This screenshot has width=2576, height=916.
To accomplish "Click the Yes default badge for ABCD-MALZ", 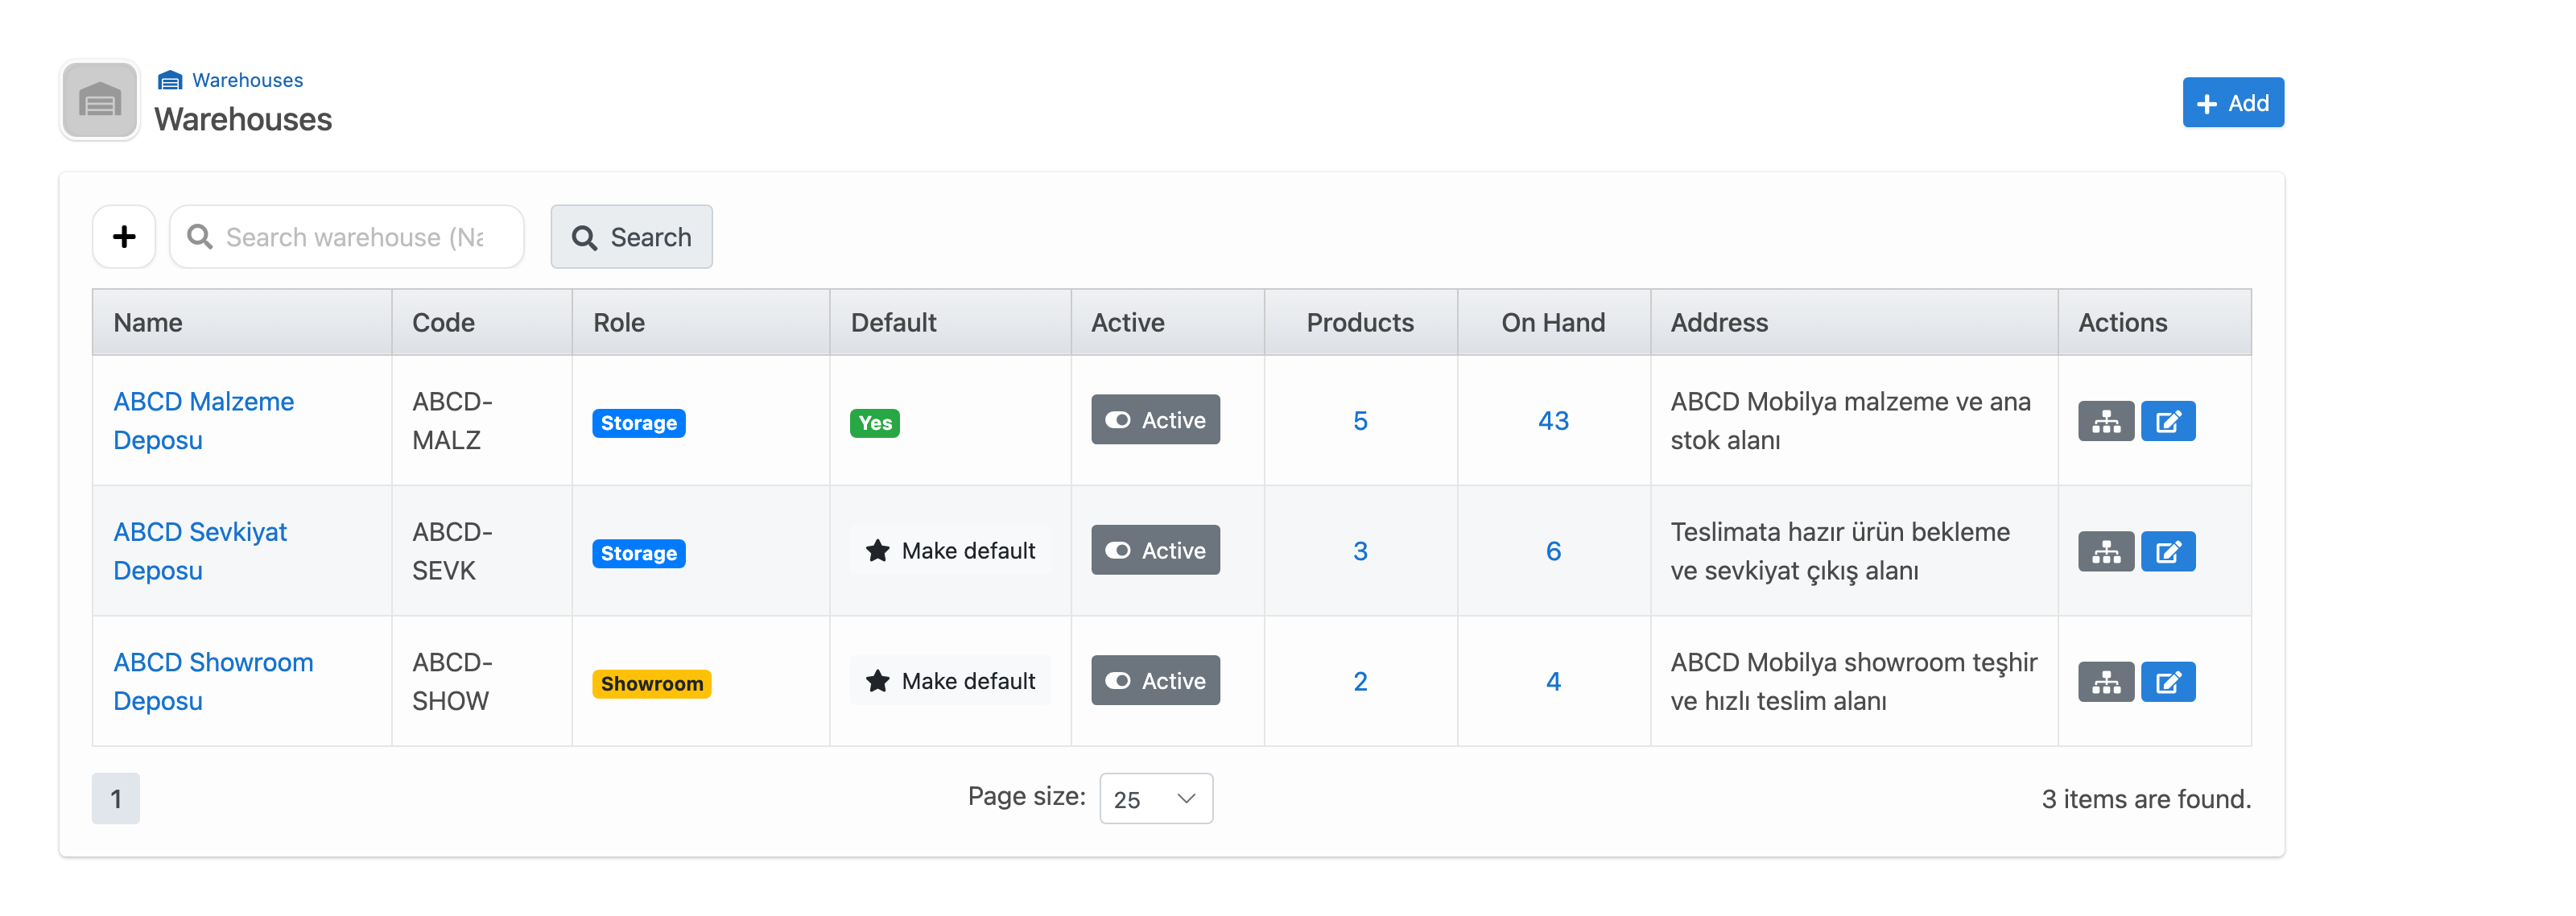I will coord(875,423).
